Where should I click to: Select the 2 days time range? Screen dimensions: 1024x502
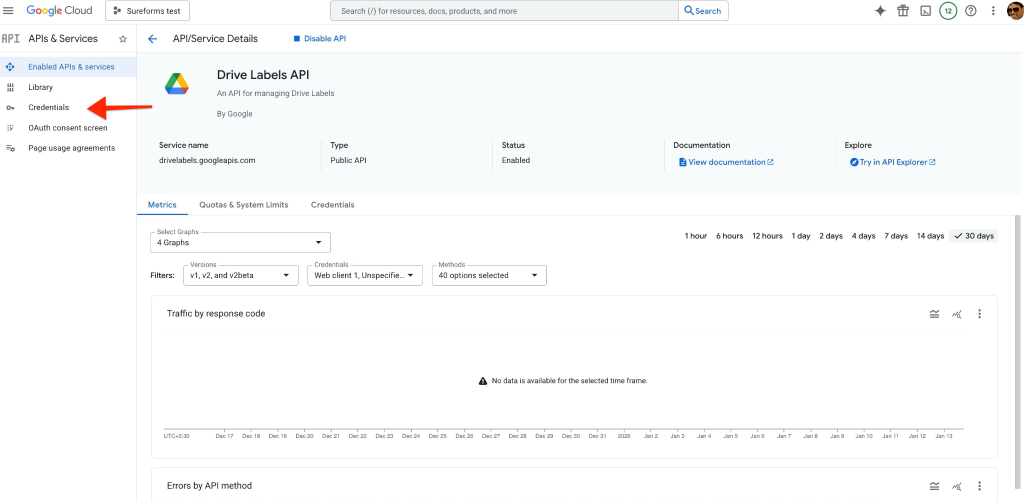831,236
